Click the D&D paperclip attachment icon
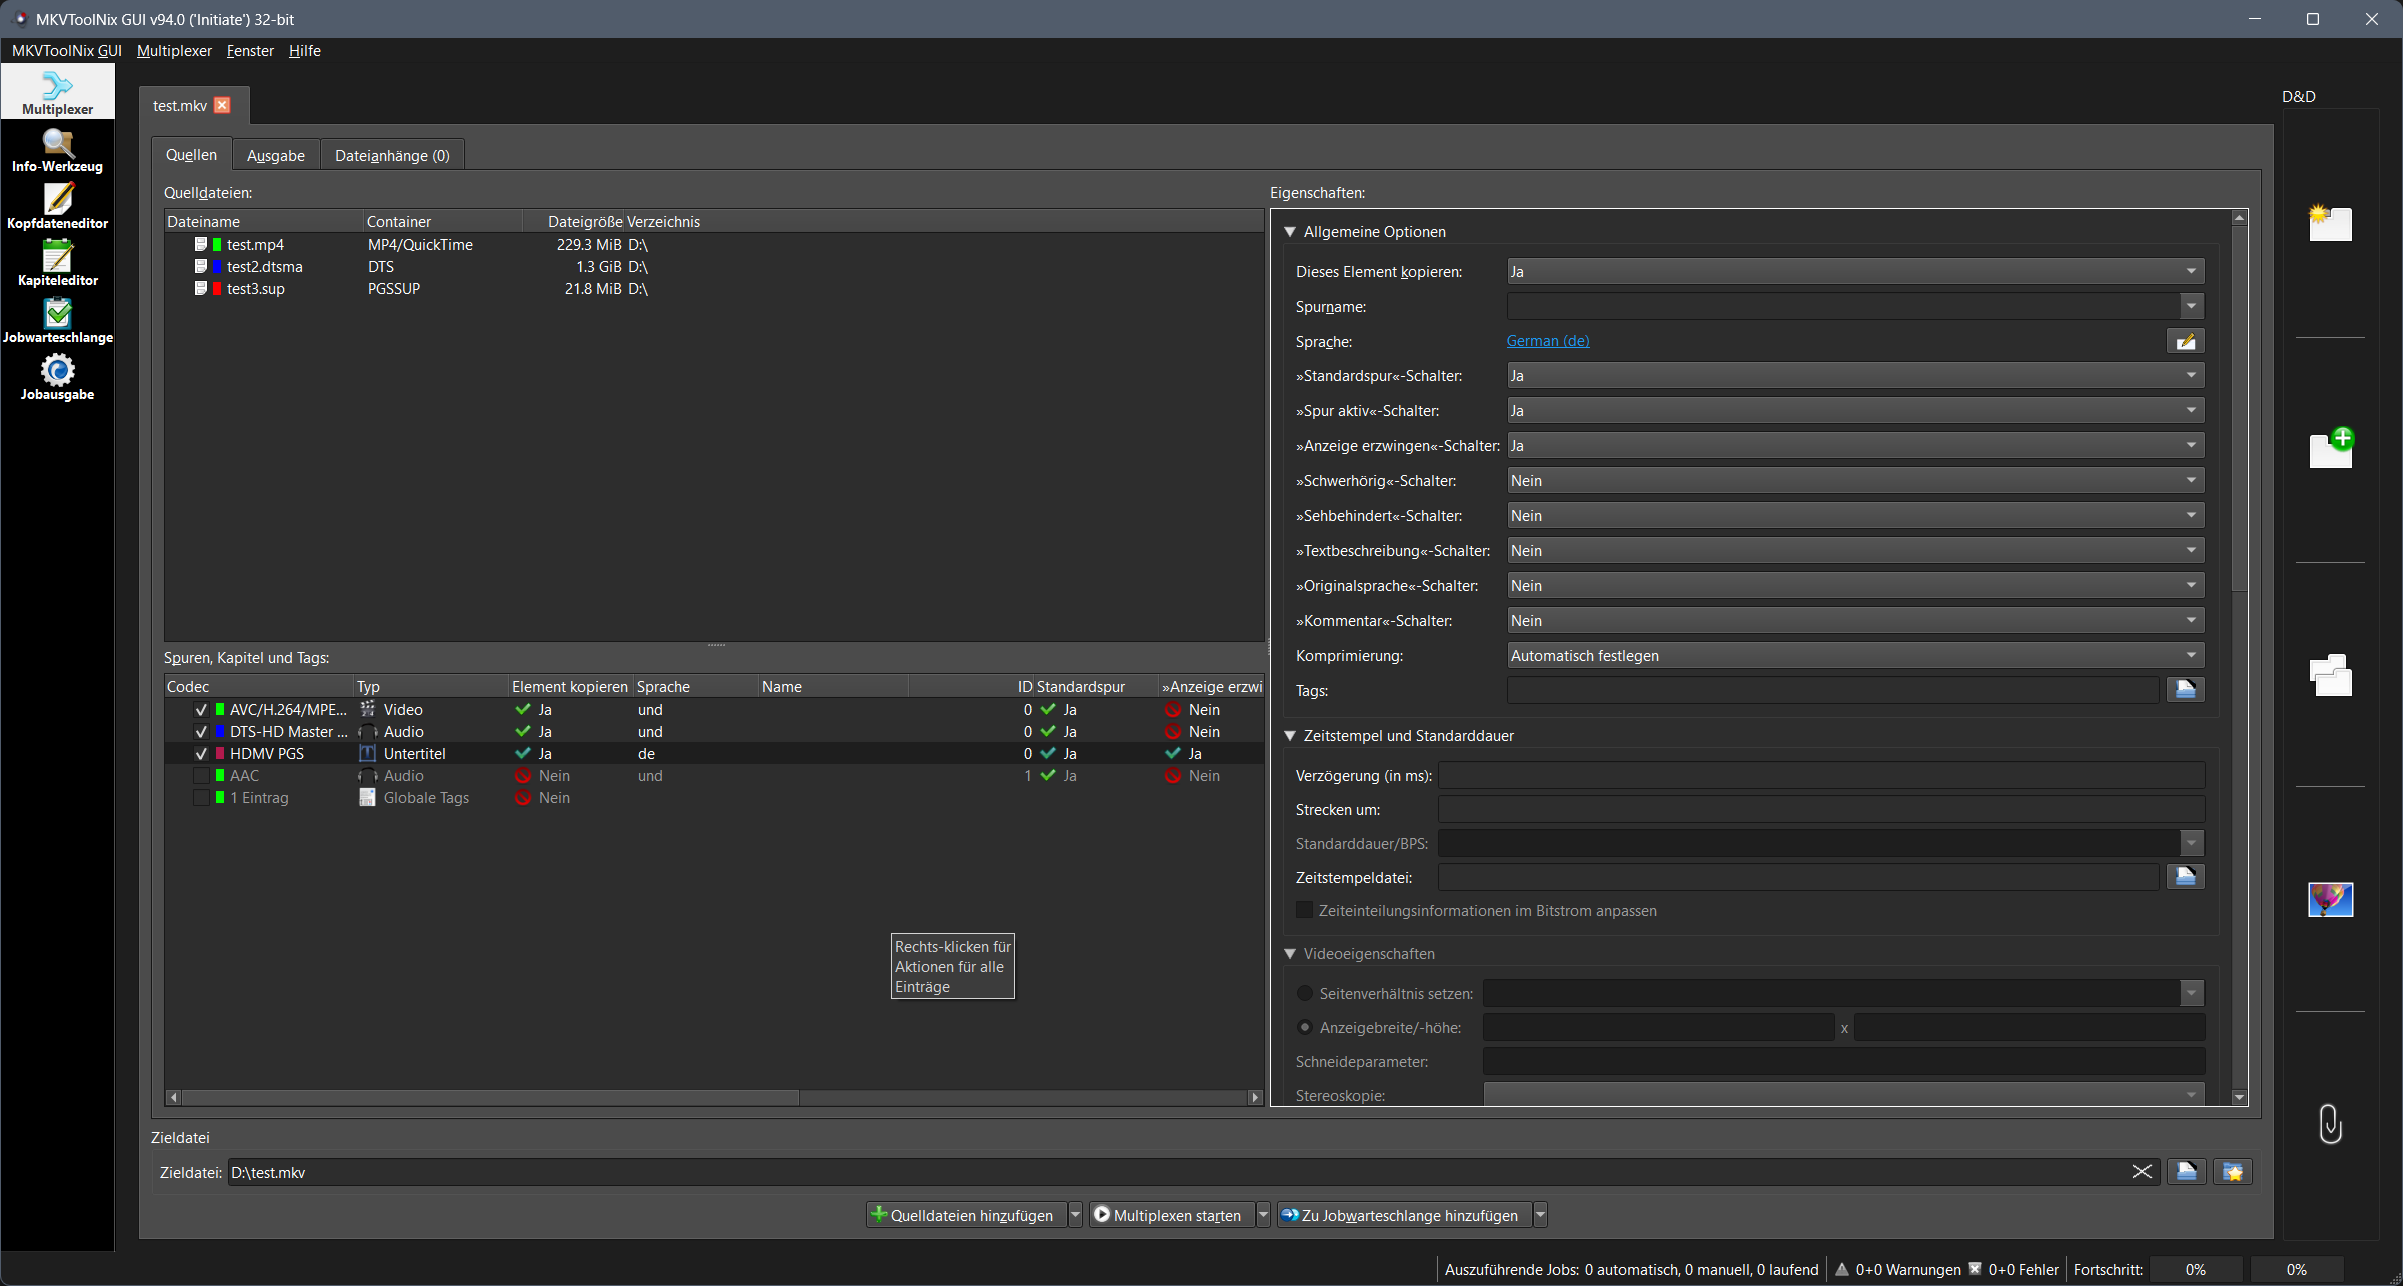The width and height of the screenshot is (2403, 1286). pos(2330,1124)
